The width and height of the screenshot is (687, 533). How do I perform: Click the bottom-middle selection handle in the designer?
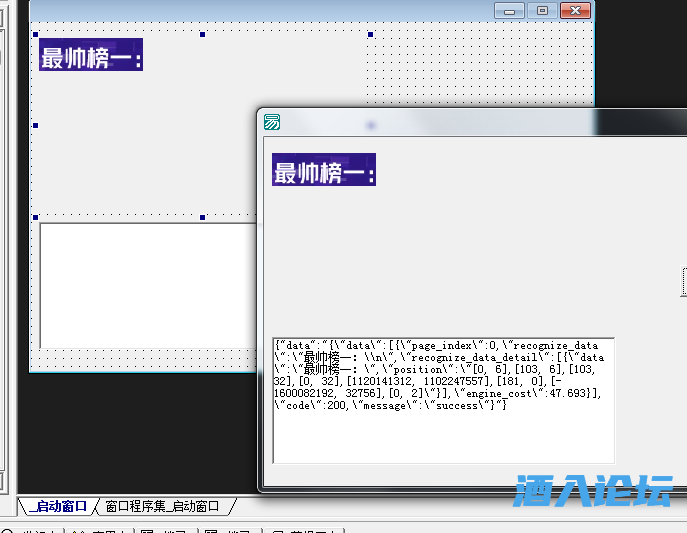pos(203,217)
